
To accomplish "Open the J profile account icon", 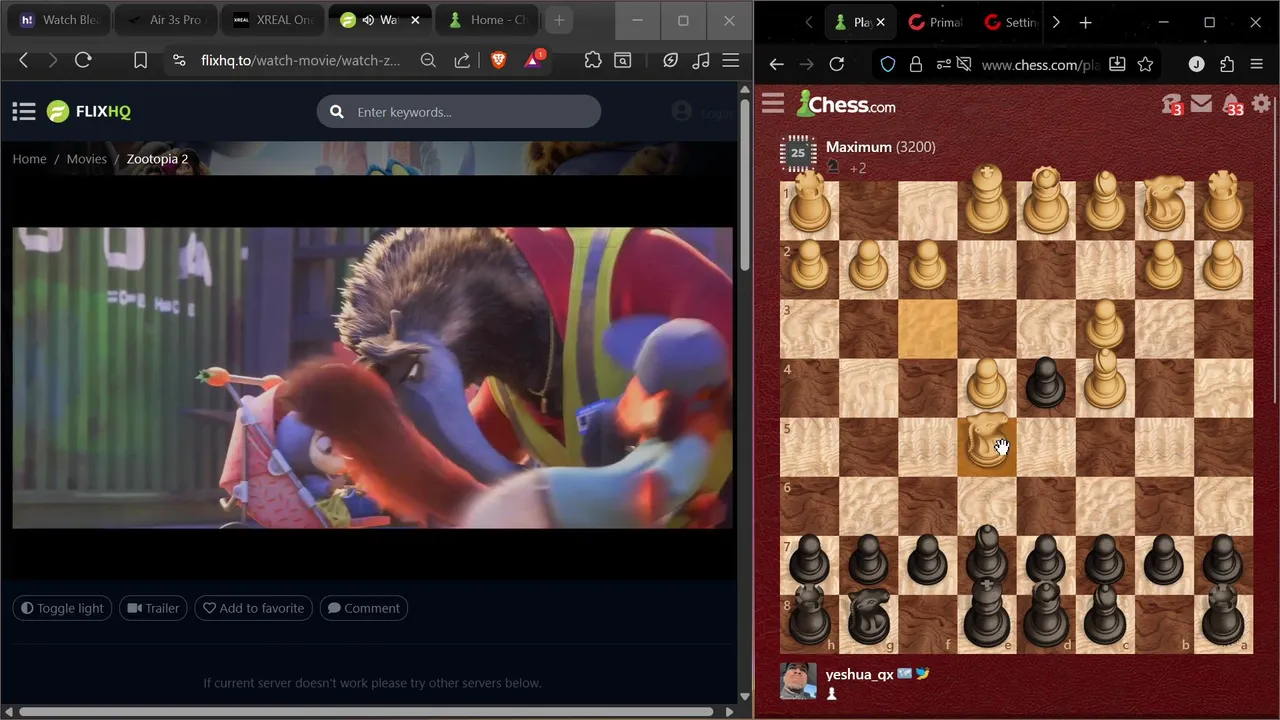I will (1197, 65).
